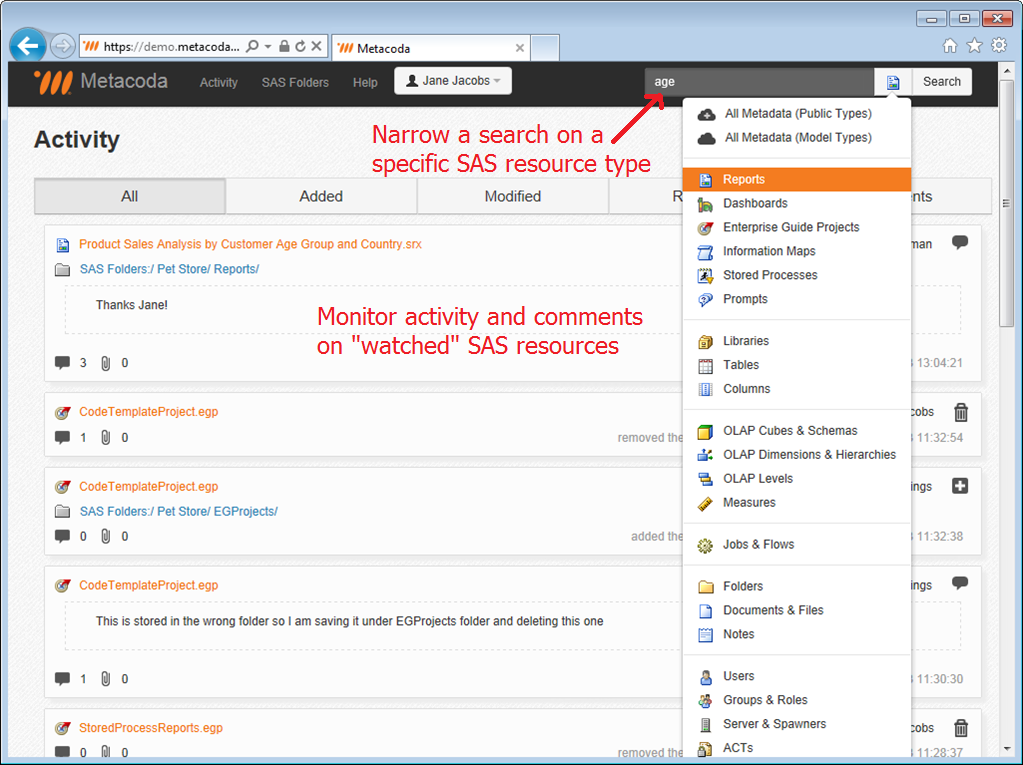1023x765 pixels.
Task: Click the trash icon on the 11:32:54 CodeTemplateProject entry
Action: pos(961,413)
